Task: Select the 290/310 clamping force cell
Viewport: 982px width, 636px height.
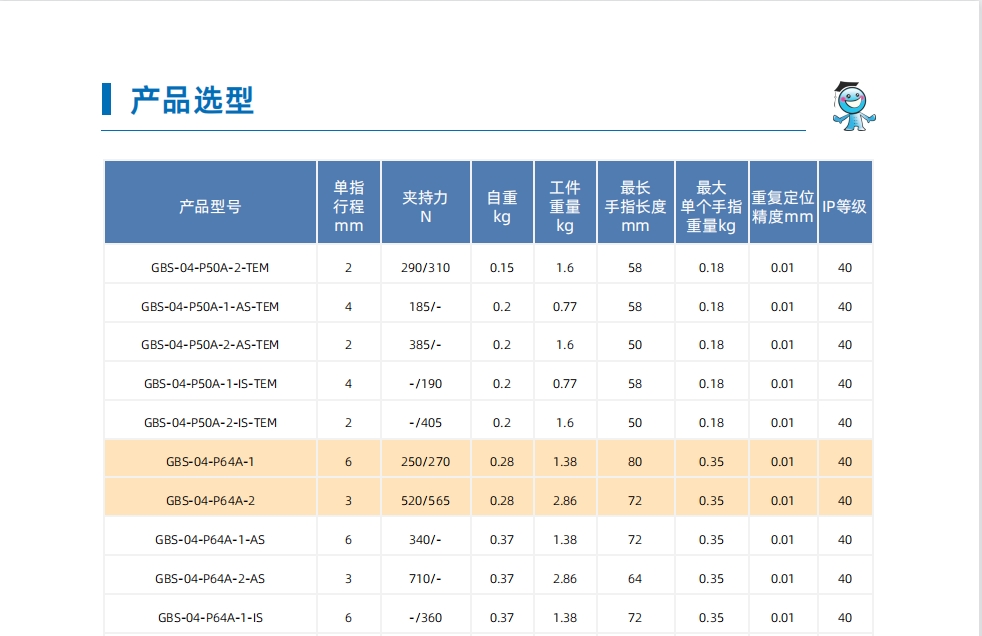Action: (x=425, y=268)
